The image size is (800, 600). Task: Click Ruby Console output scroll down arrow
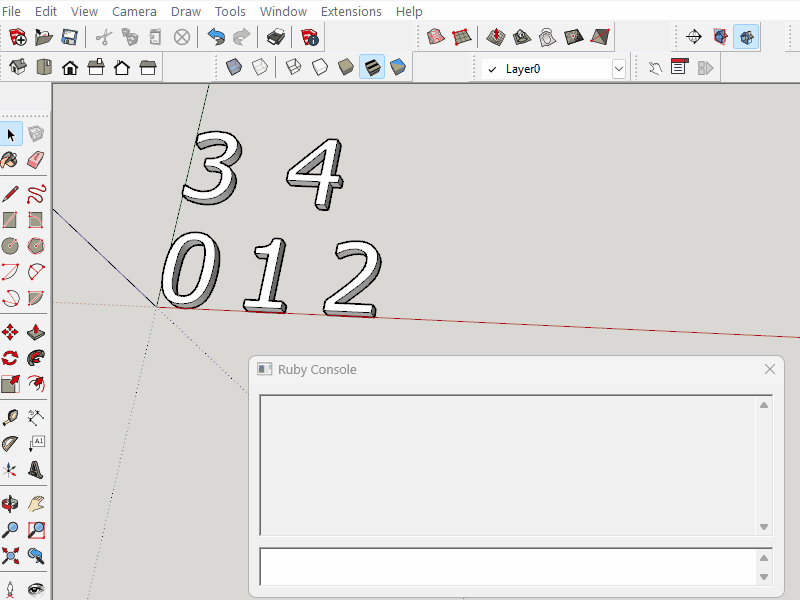click(764, 527)
